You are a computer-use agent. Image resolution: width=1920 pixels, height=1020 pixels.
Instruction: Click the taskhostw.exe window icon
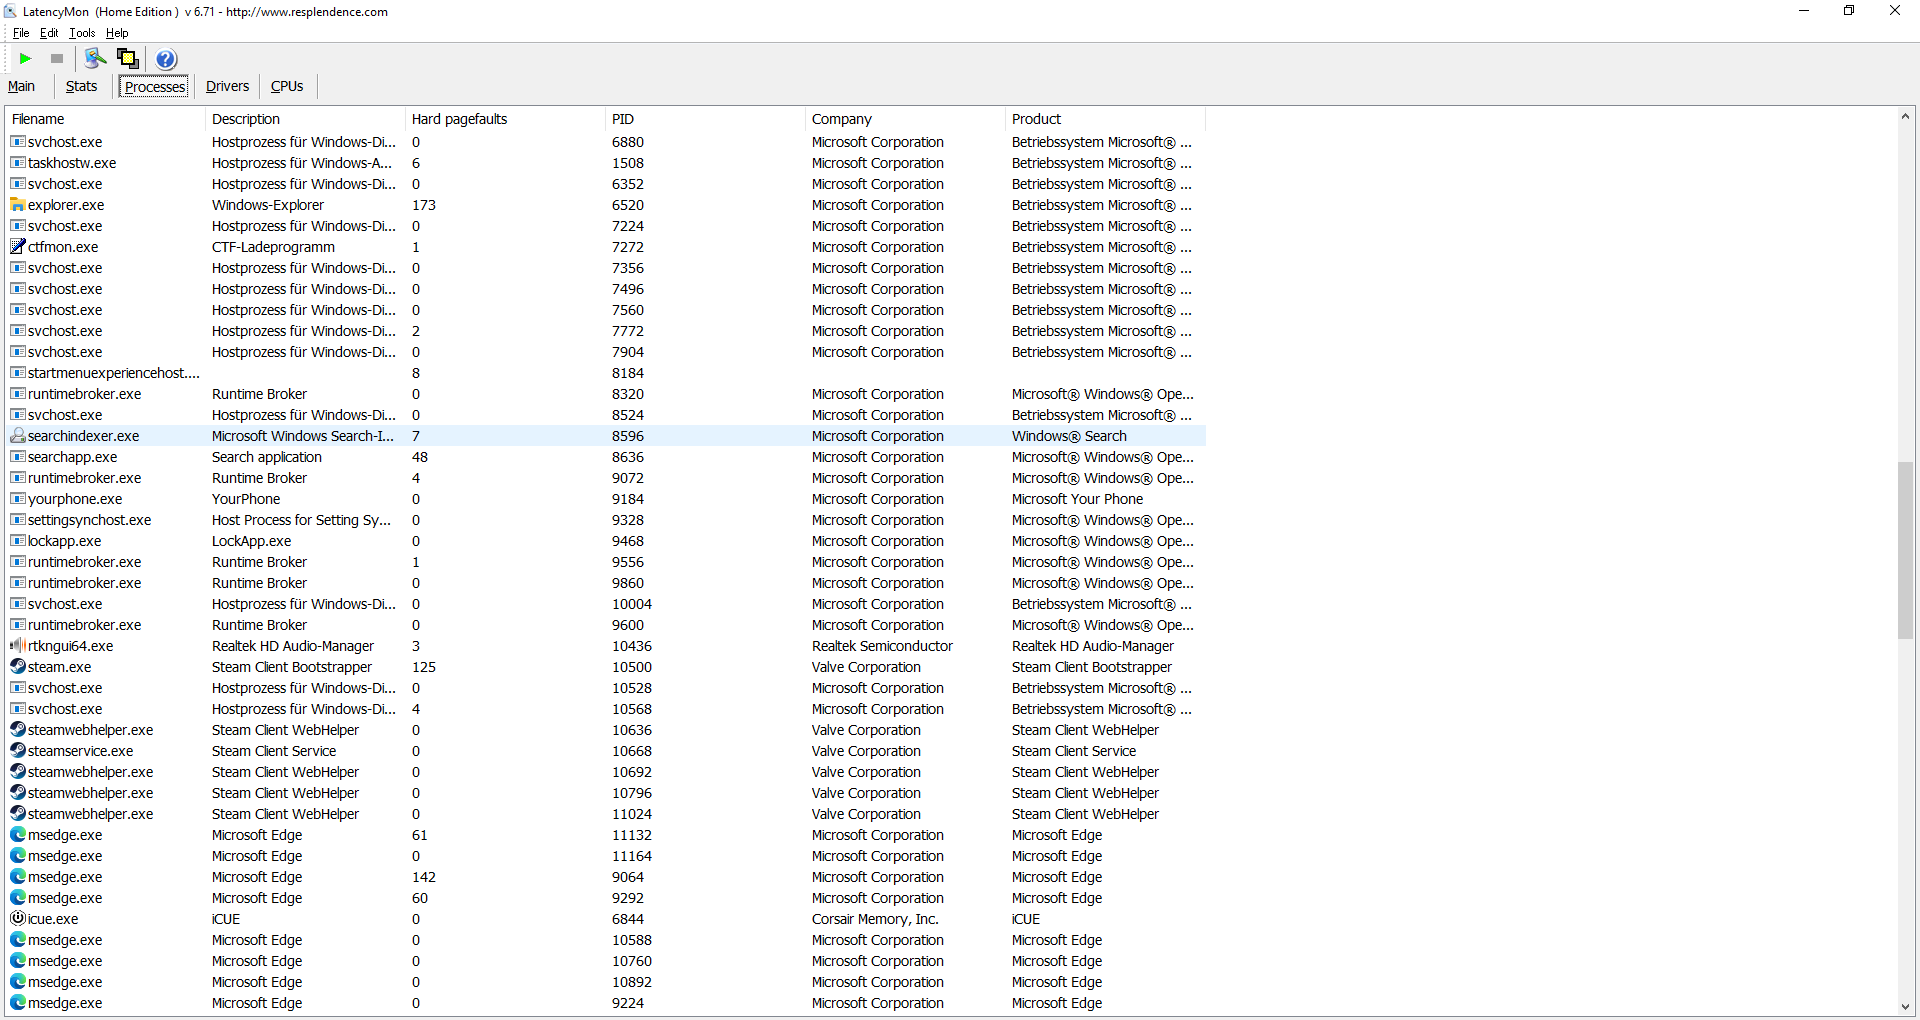(x=18, y=163)
